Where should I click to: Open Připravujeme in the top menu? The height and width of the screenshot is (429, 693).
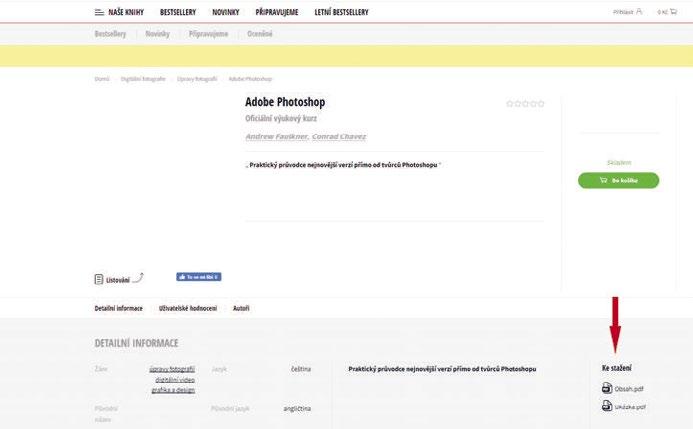pos(277,12)
